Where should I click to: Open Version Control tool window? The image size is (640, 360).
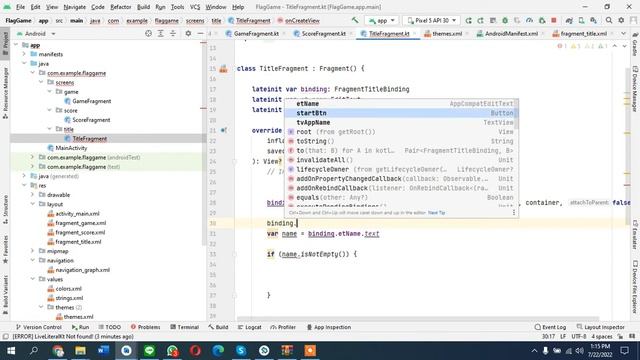(x=38, y=327)
